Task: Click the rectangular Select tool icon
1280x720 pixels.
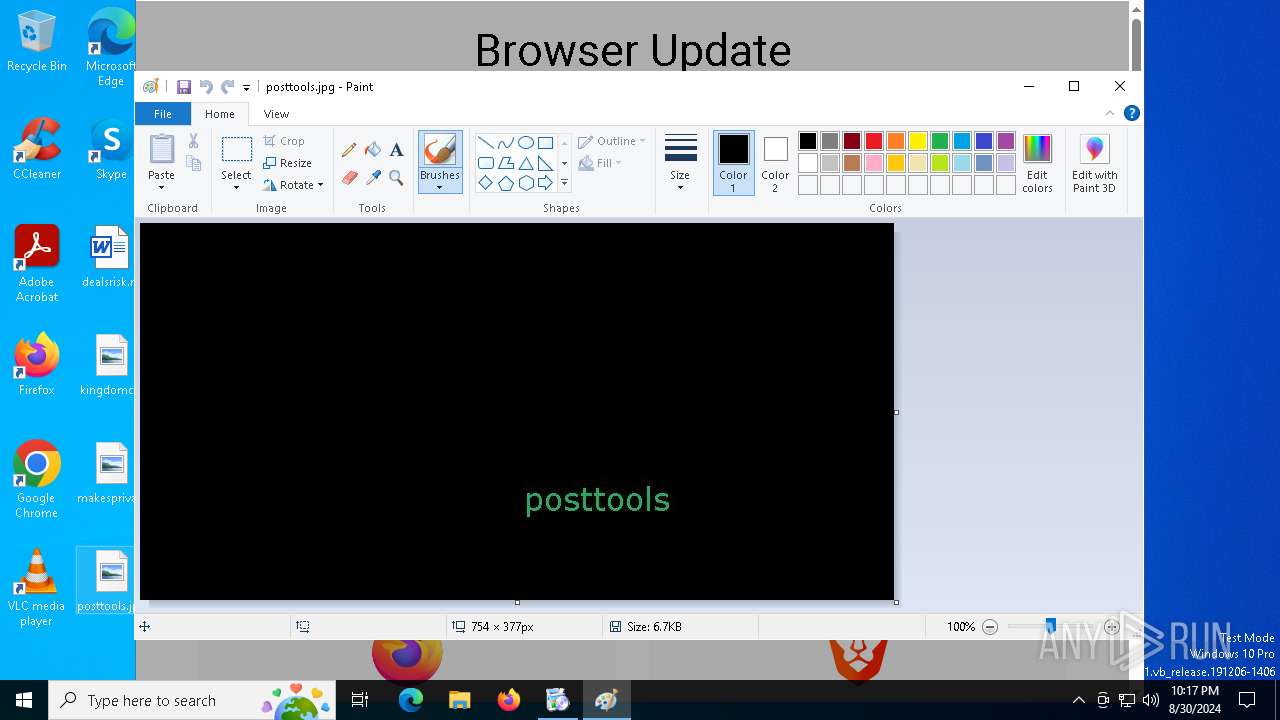Action: [x=236, y=150]
